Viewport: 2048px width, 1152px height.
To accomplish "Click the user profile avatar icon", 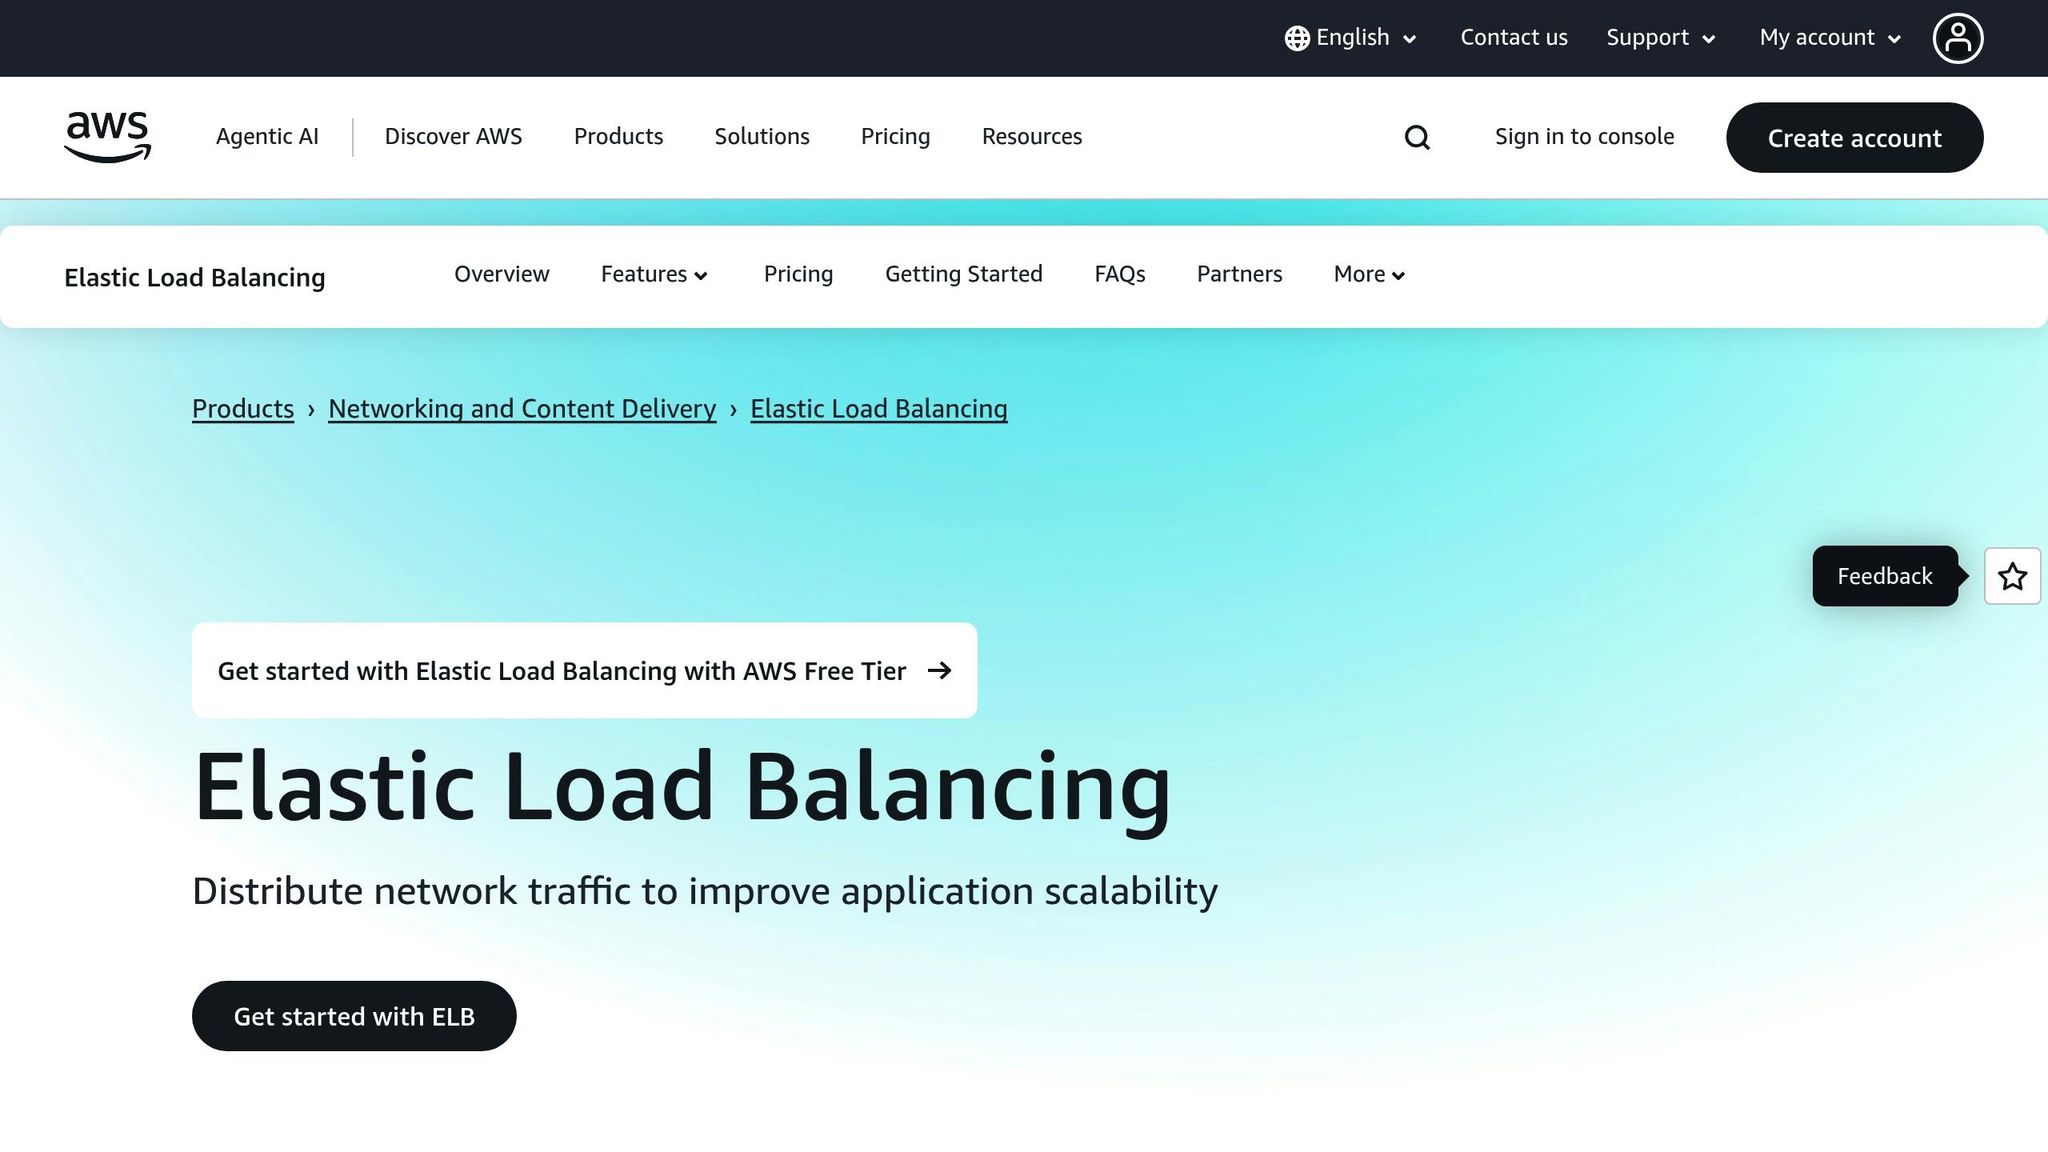I will (x=1957, y=38).
